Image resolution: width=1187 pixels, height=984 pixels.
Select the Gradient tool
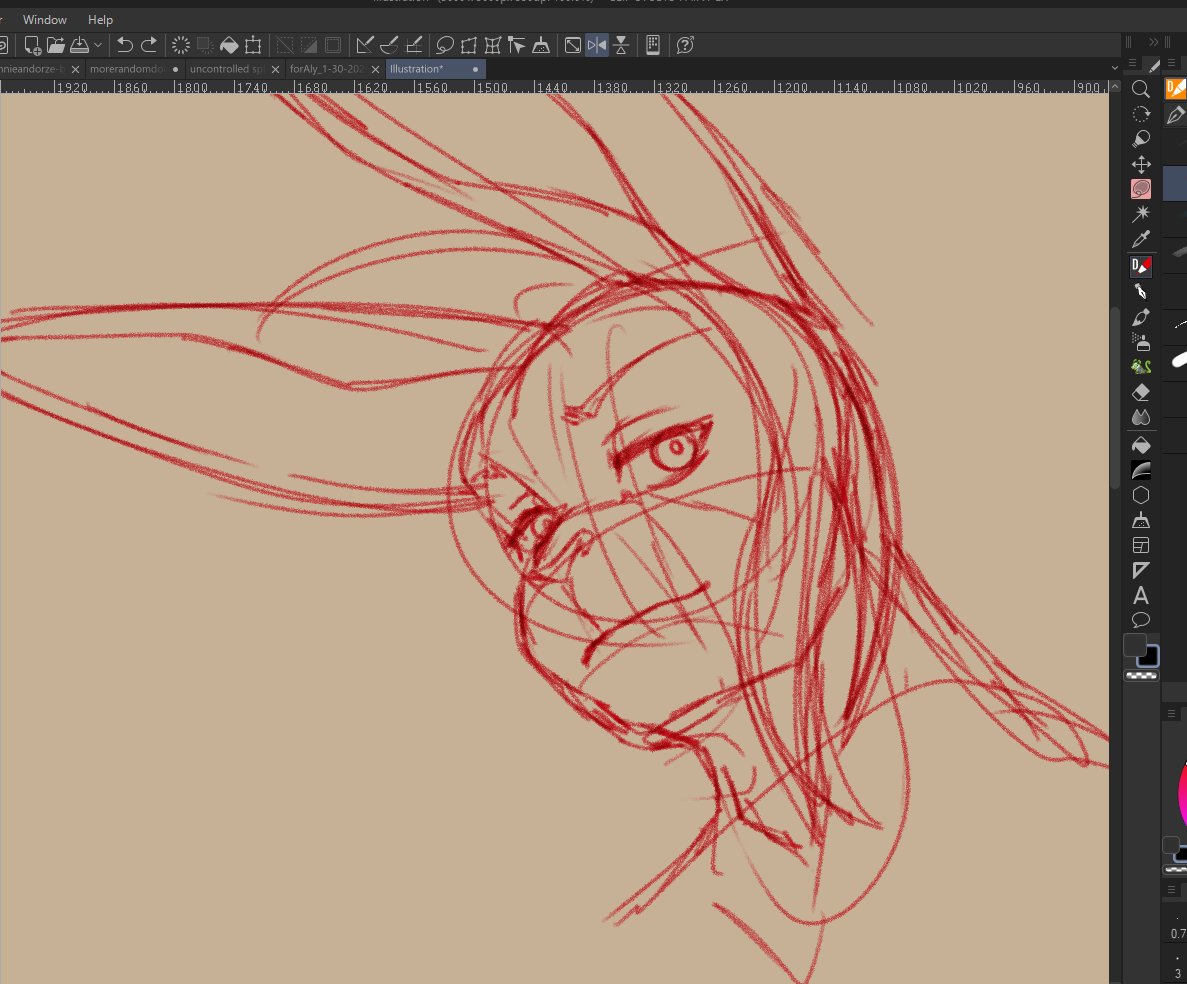(x=1141, y=470)
